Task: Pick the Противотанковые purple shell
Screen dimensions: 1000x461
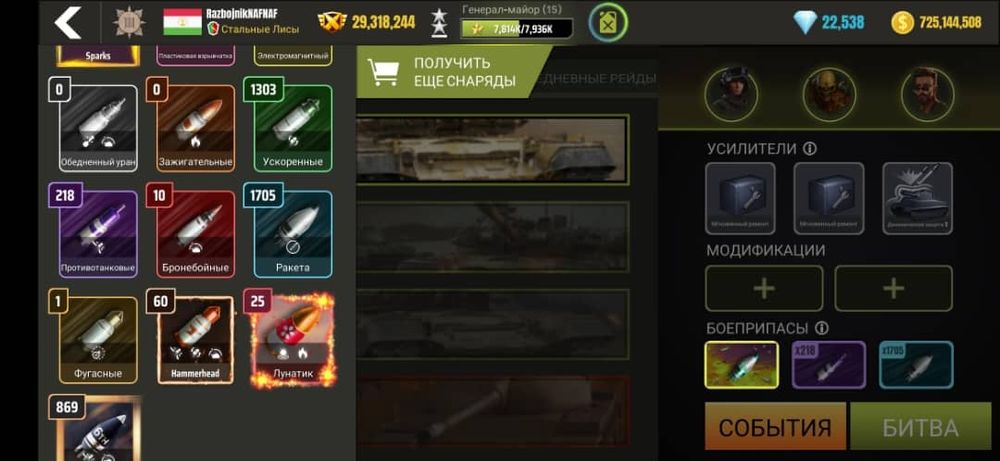Action: point(98,235)
